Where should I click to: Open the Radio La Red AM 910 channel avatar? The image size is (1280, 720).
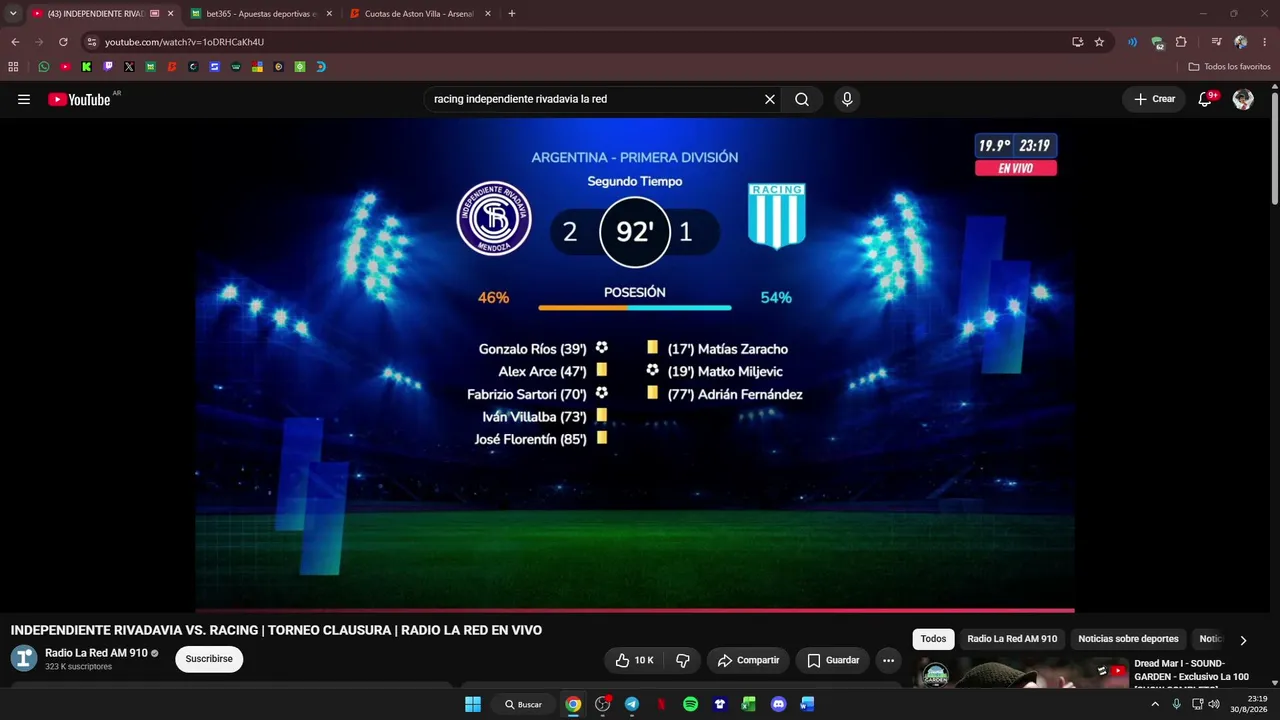tap(24, 658)
